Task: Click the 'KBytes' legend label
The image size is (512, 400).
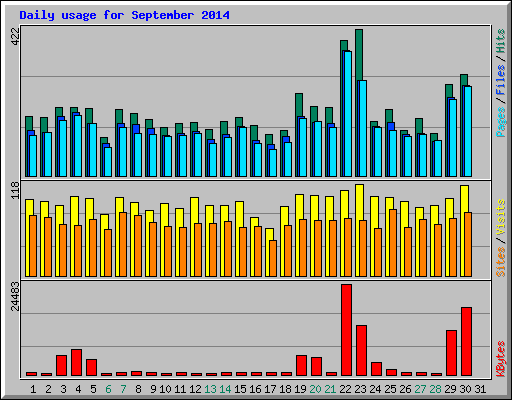Action: 500,359
